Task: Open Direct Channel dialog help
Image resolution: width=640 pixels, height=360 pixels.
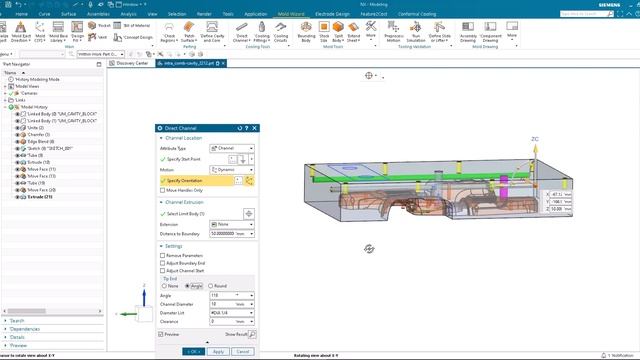Action: pos(247,128)
